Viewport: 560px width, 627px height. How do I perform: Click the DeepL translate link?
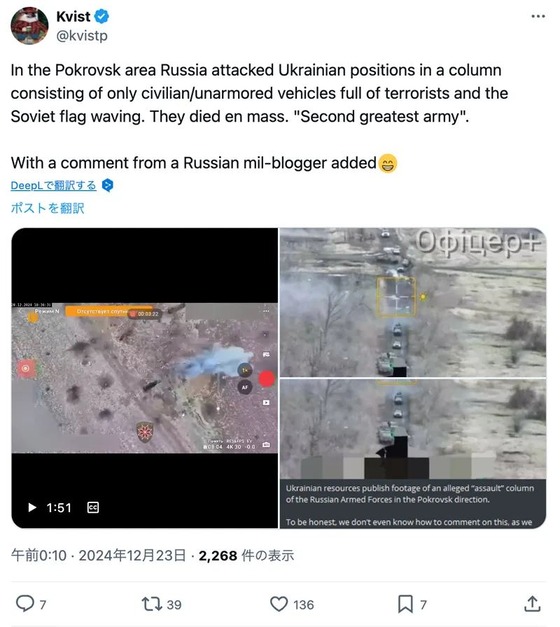pos(54,186)
